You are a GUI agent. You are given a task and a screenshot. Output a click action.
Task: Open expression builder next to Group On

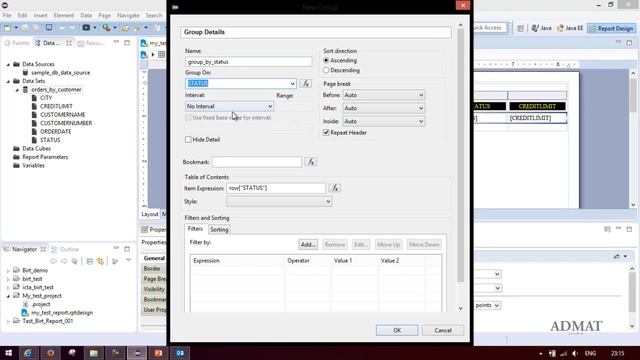tap(306, 83)
